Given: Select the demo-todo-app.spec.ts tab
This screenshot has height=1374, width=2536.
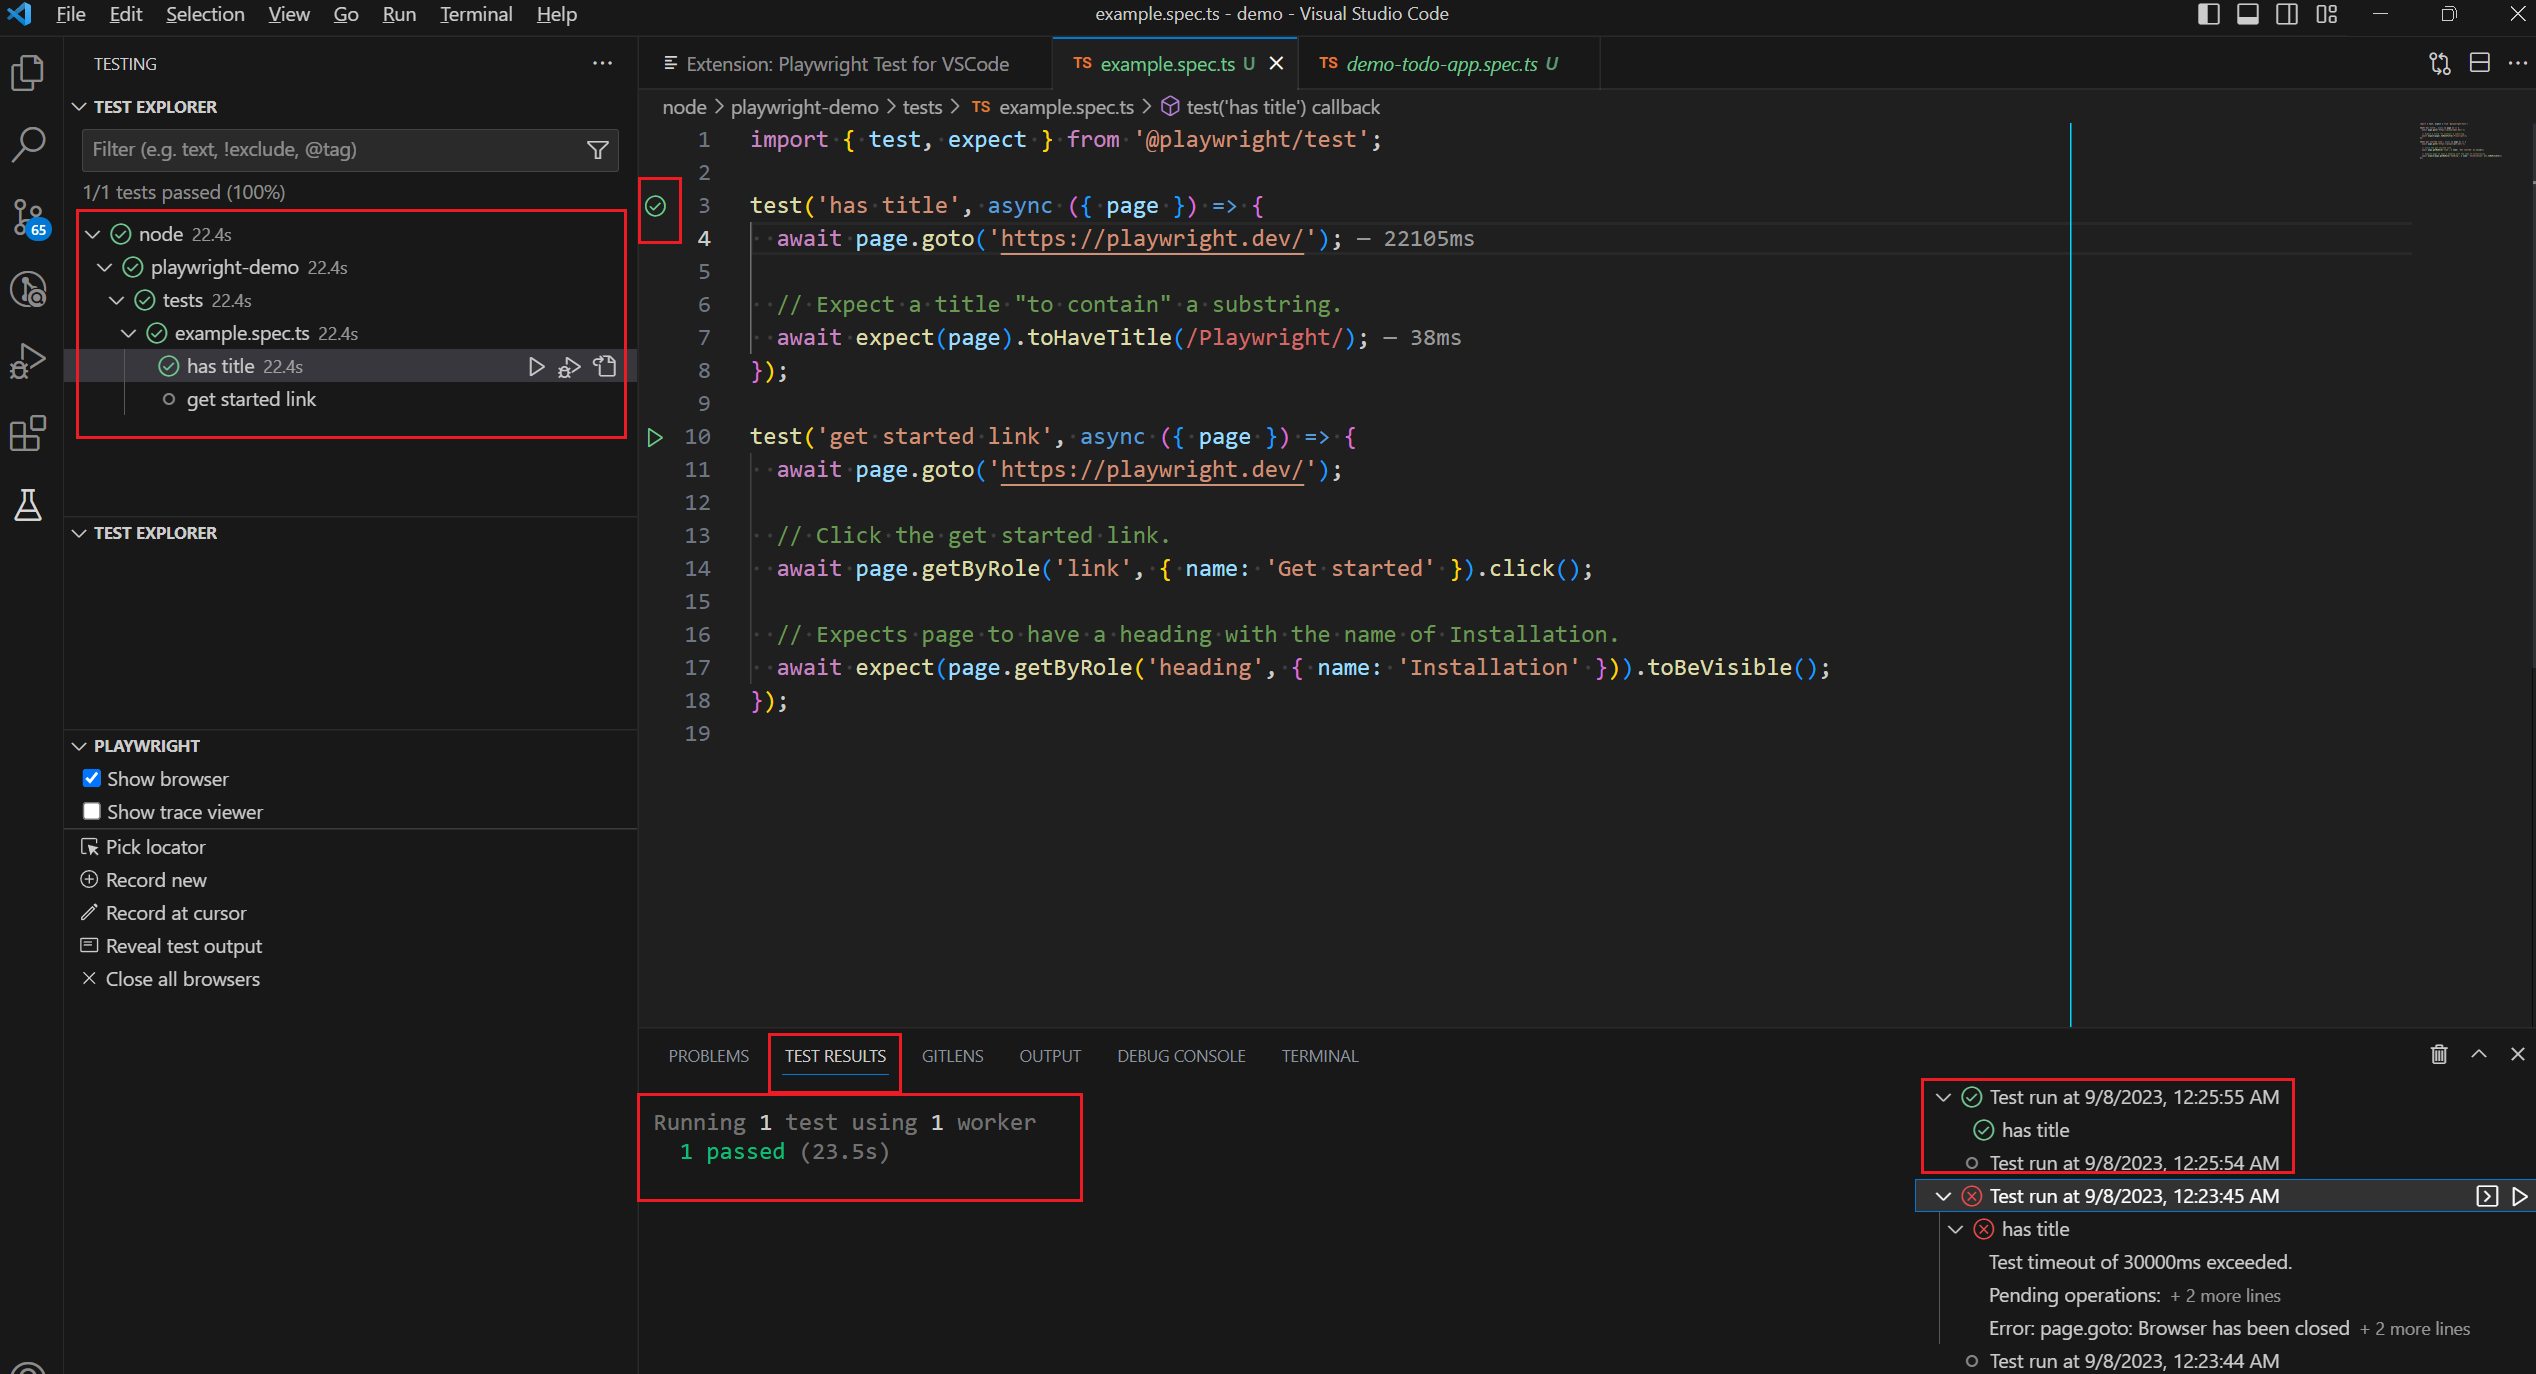Looking at the screenshot, I should 1438,63.
